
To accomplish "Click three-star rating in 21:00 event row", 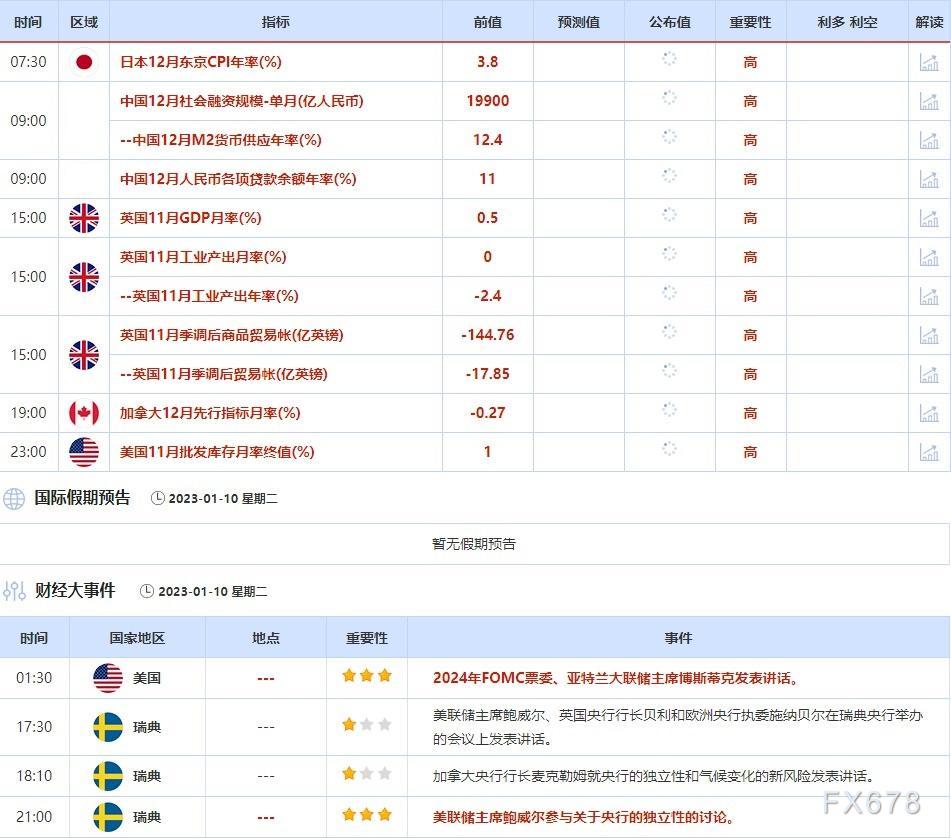I will pos(367,814).
